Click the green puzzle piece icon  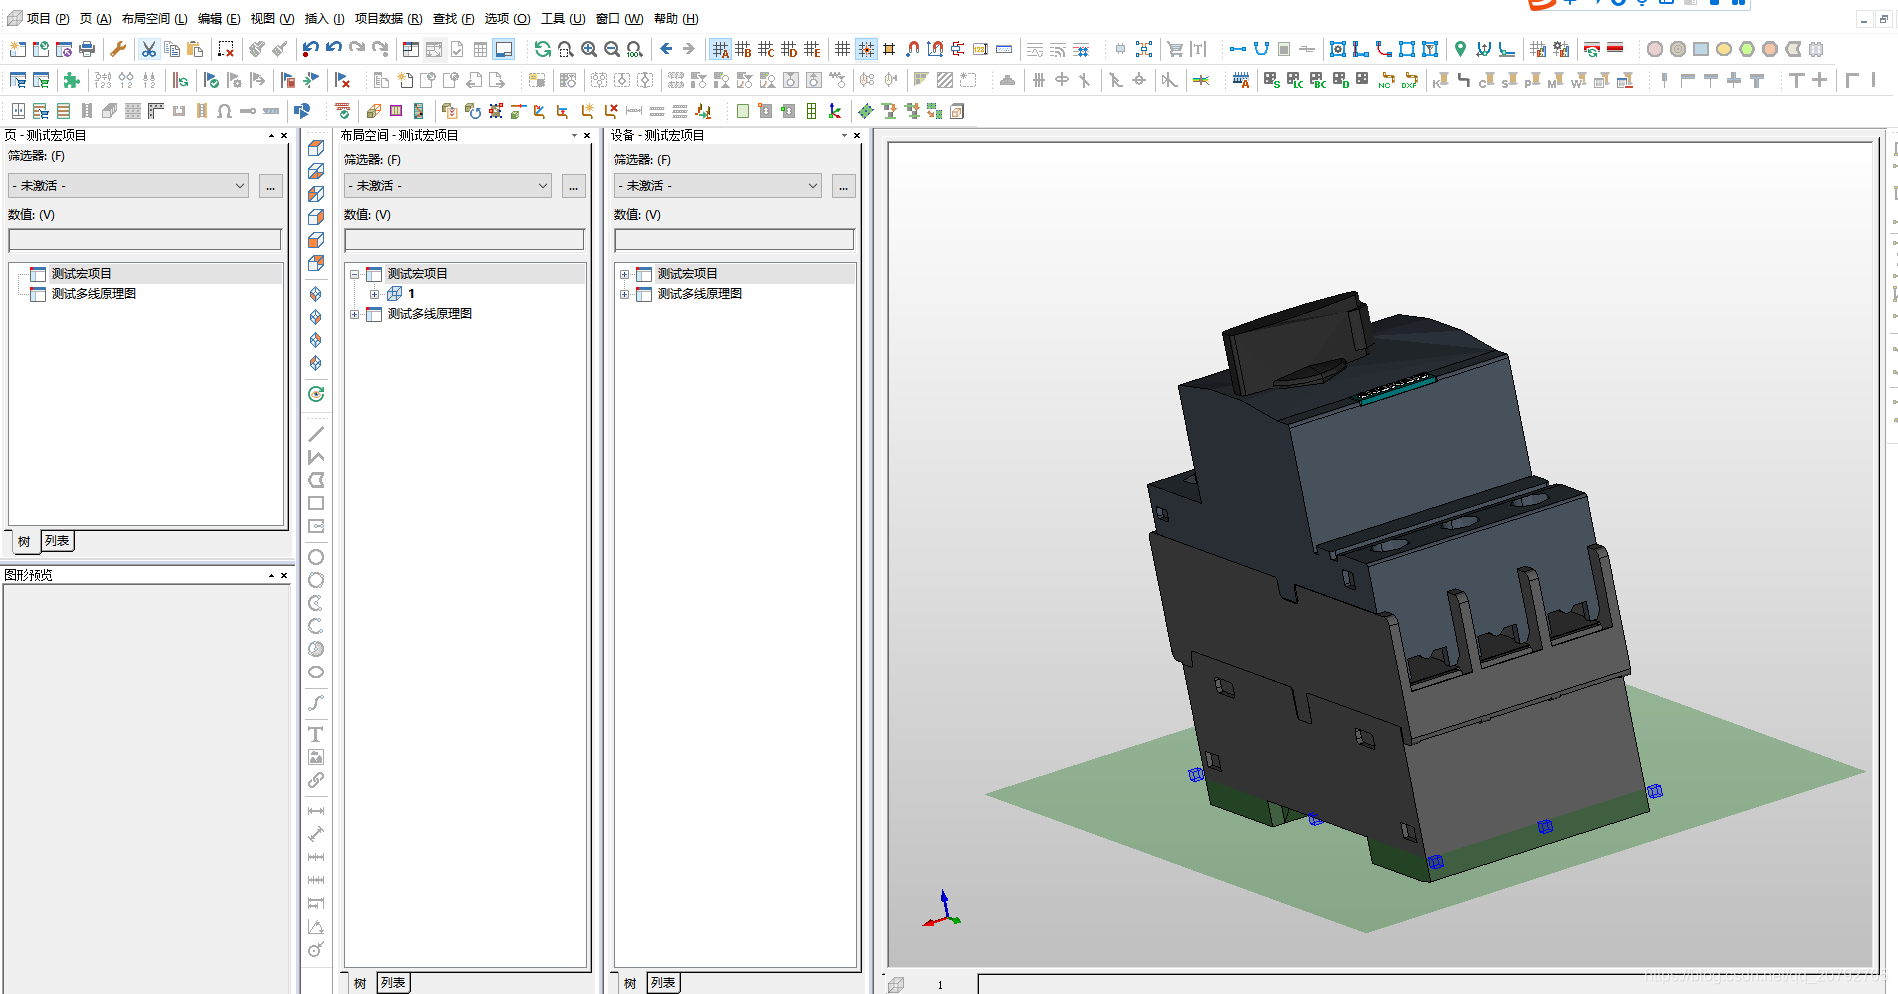(x=71, y=80)
